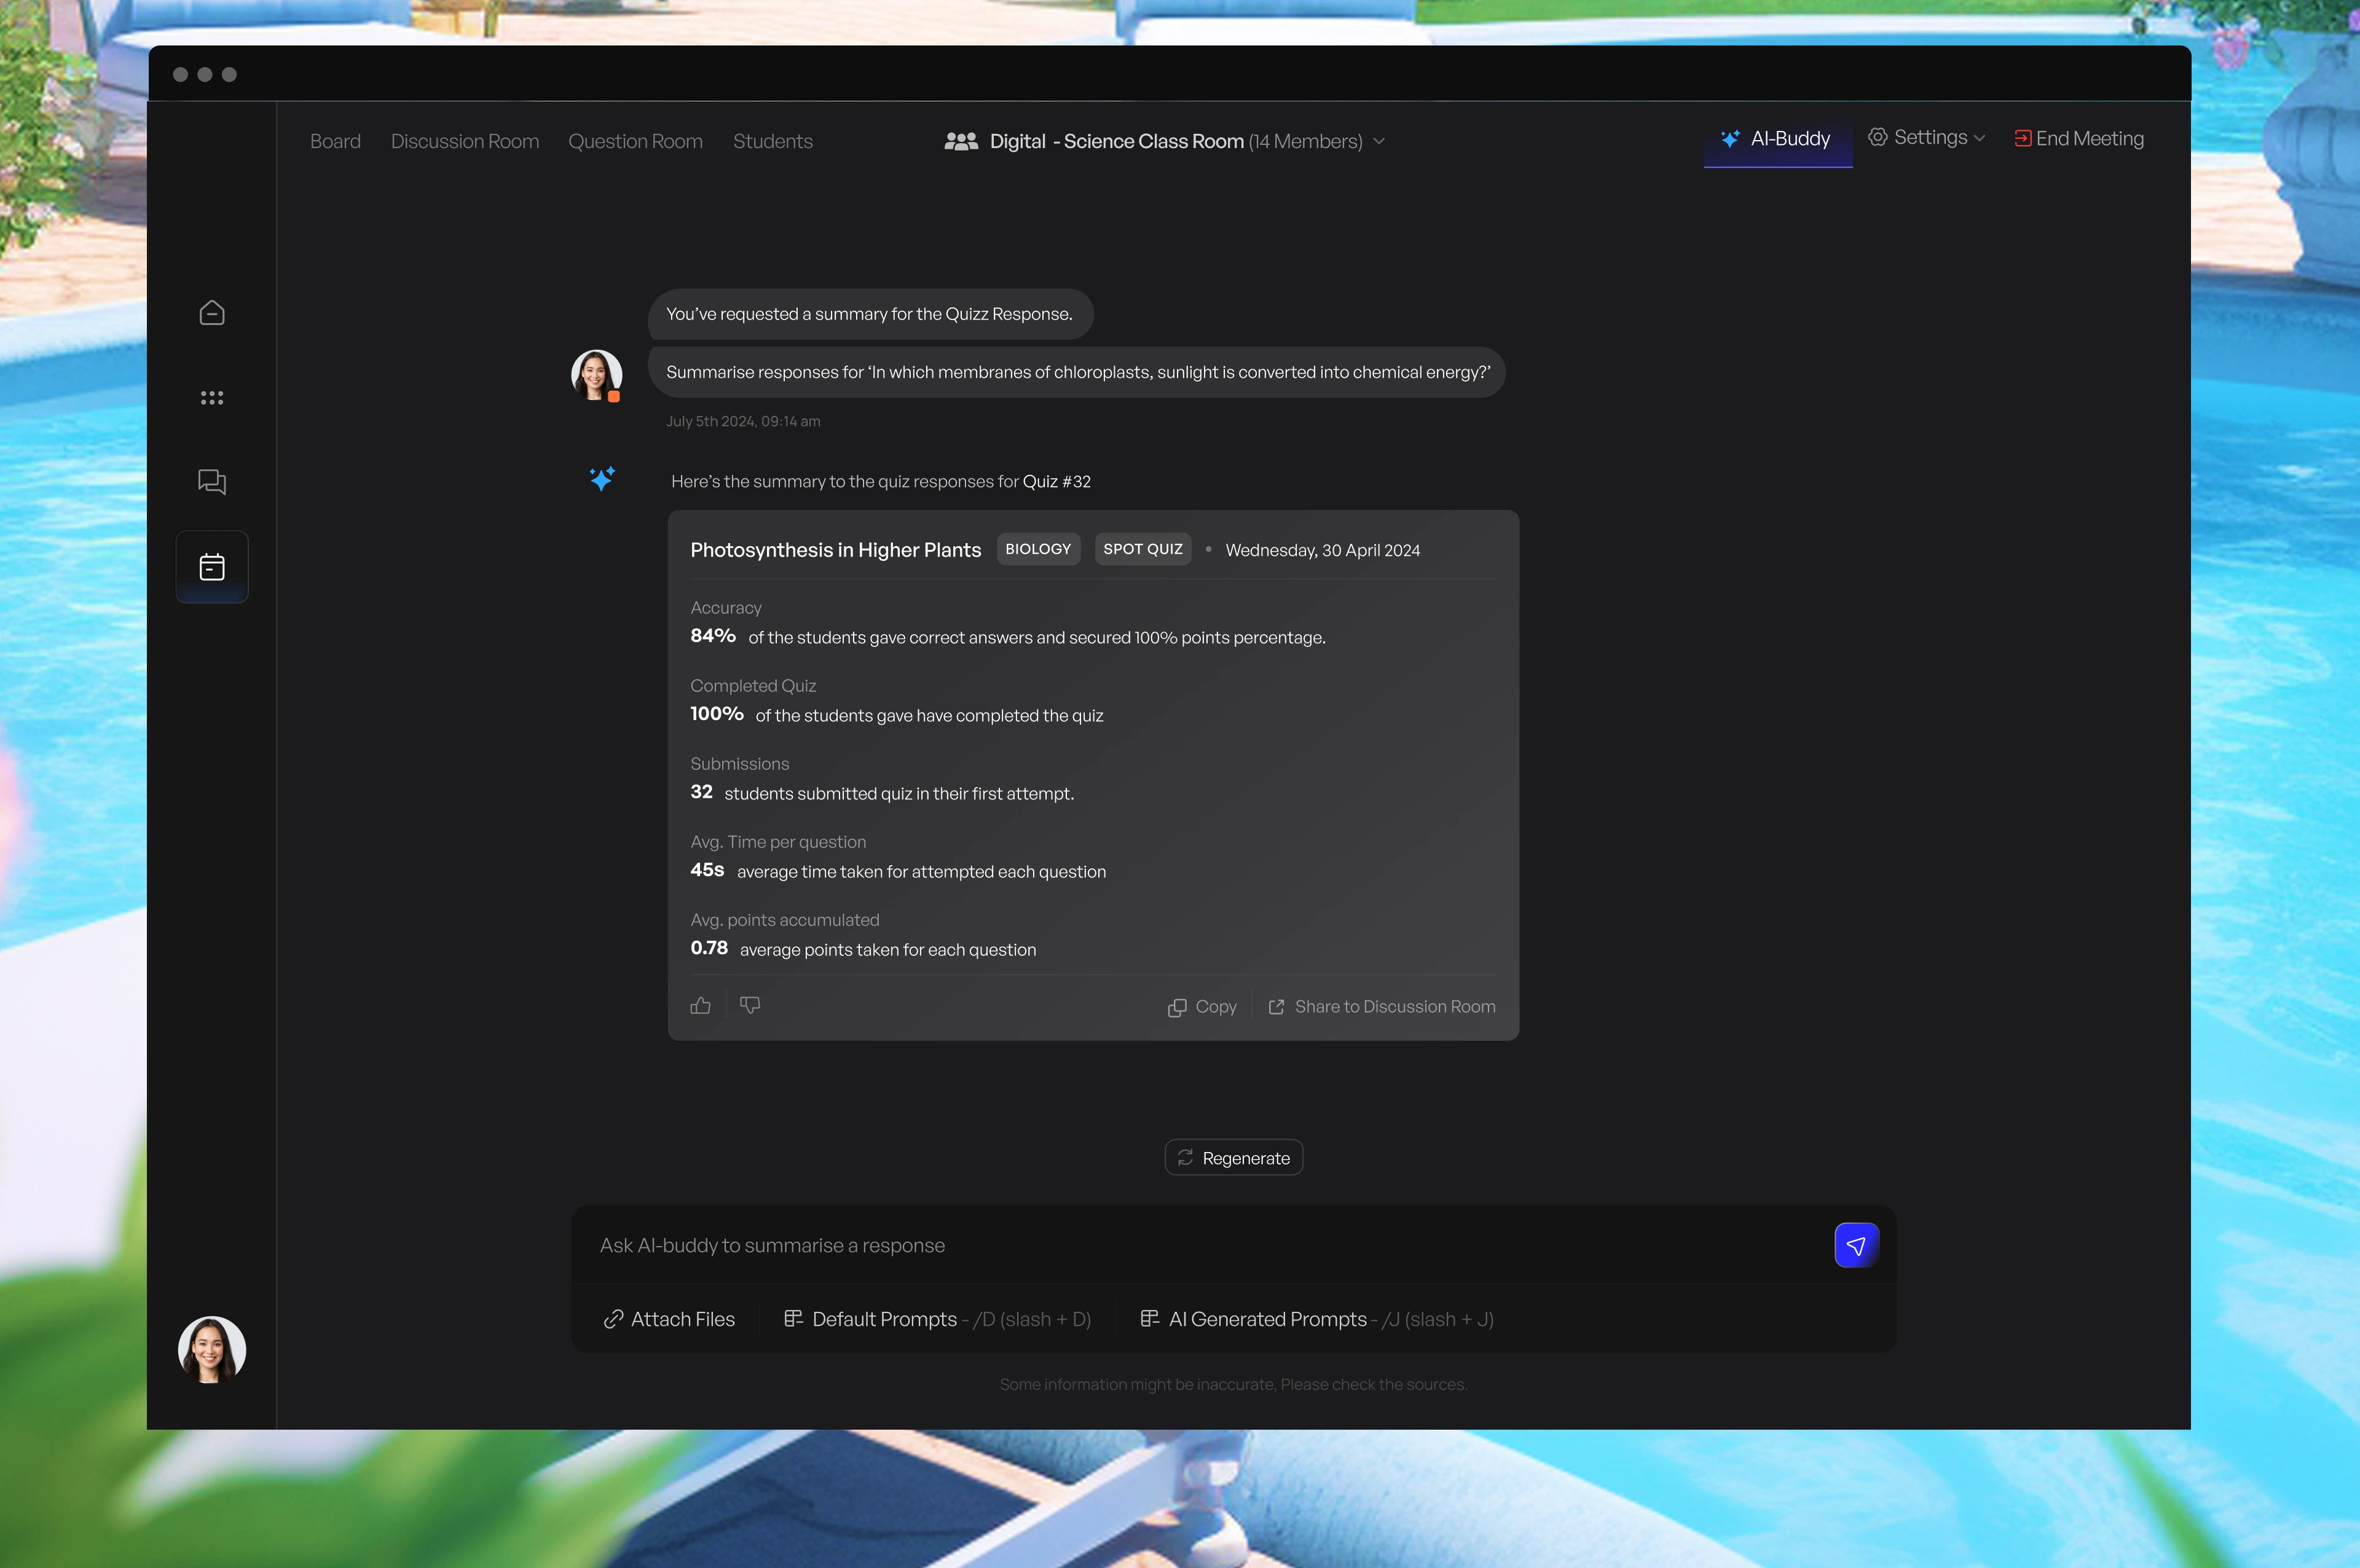Copy the quiz summary
Screen dimensions: 2360x1568
(1202, 1007)
